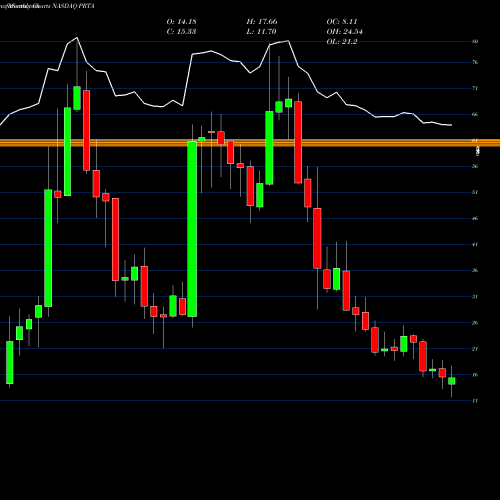The image size is (500, 500).
Task: Click the right end of the white indicator line
Action: [x=451, y=125]
